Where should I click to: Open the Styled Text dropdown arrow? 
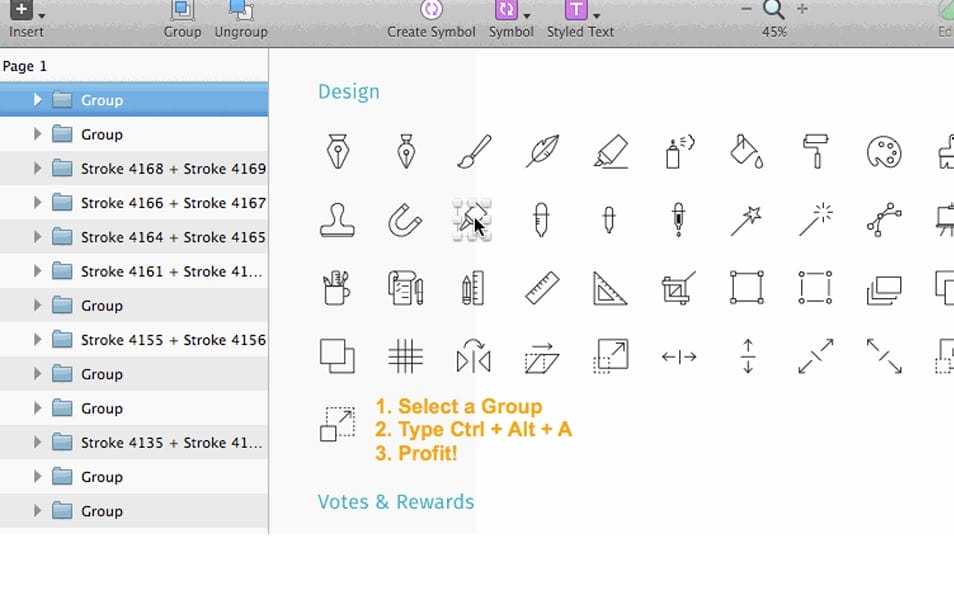tap(597, 16)
